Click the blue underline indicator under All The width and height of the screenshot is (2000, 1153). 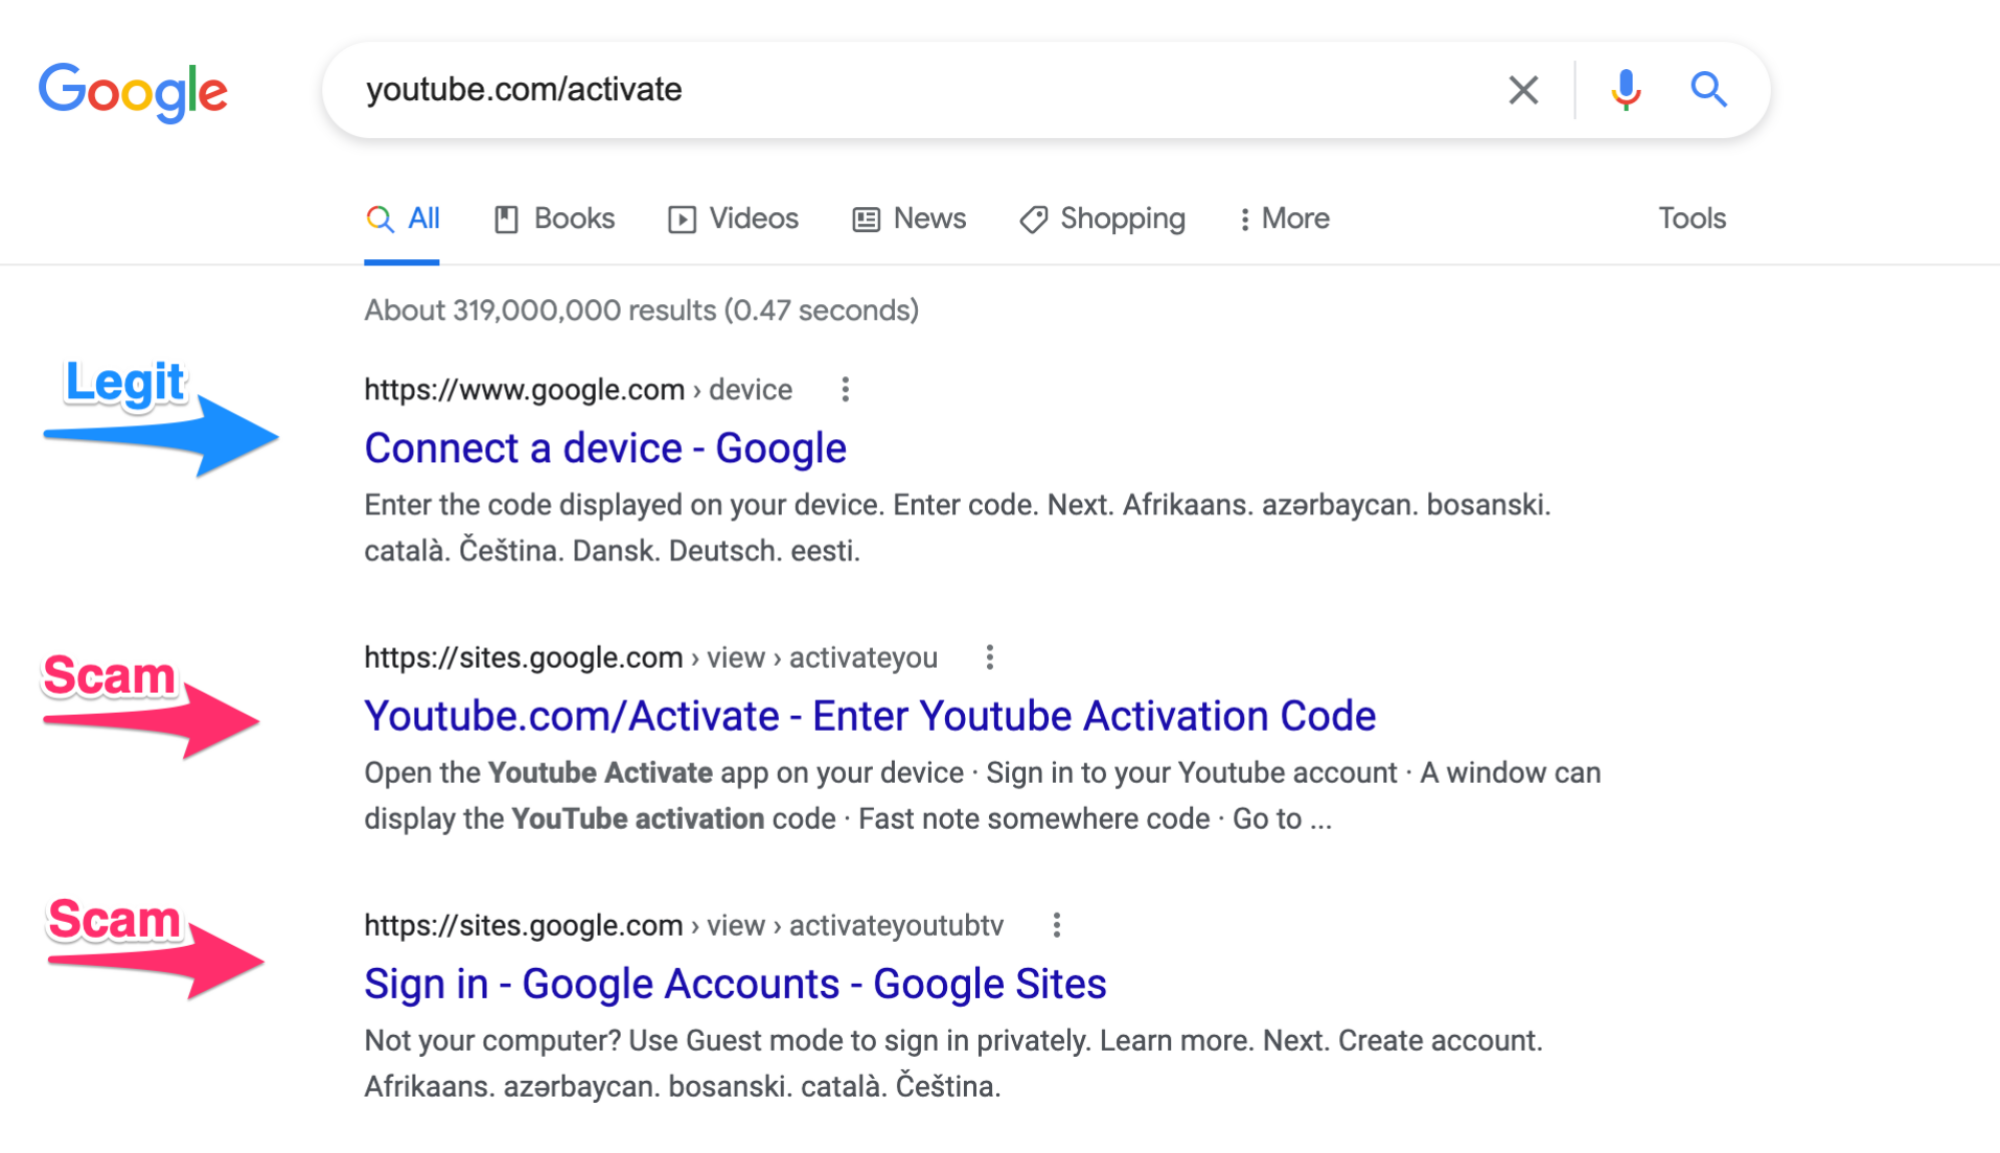[400, 261]
